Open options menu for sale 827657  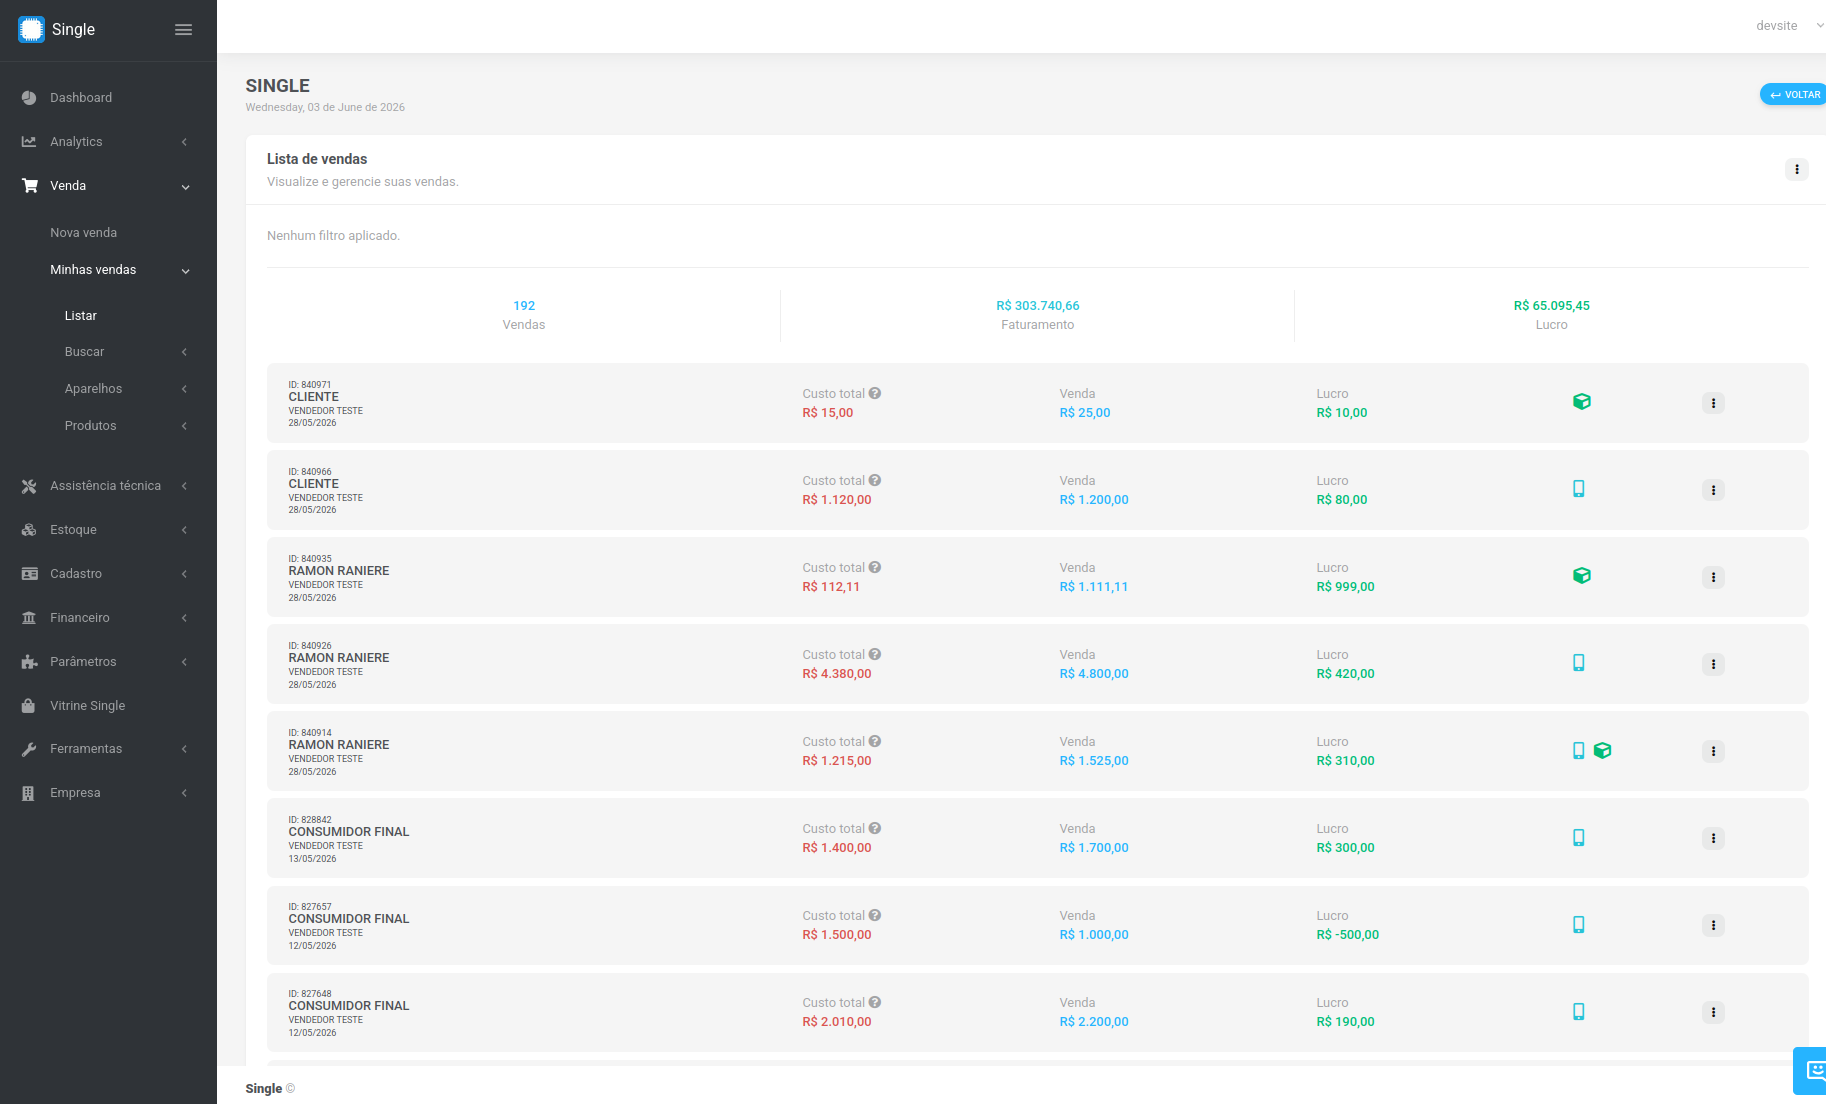pos(1713,925)
